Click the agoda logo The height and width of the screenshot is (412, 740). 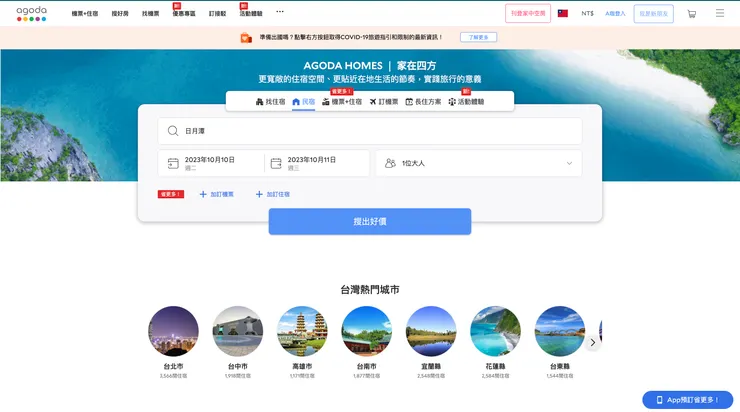32,14
